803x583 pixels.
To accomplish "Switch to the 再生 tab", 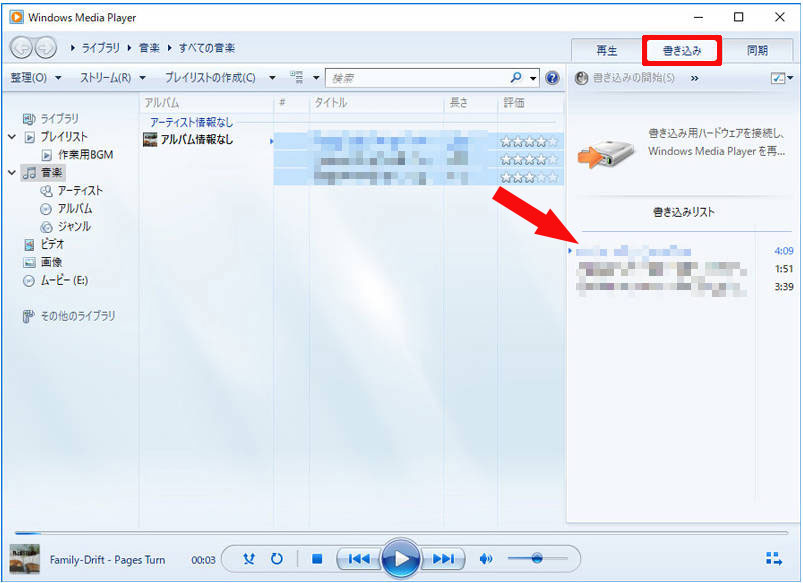I will click(606, 50).
